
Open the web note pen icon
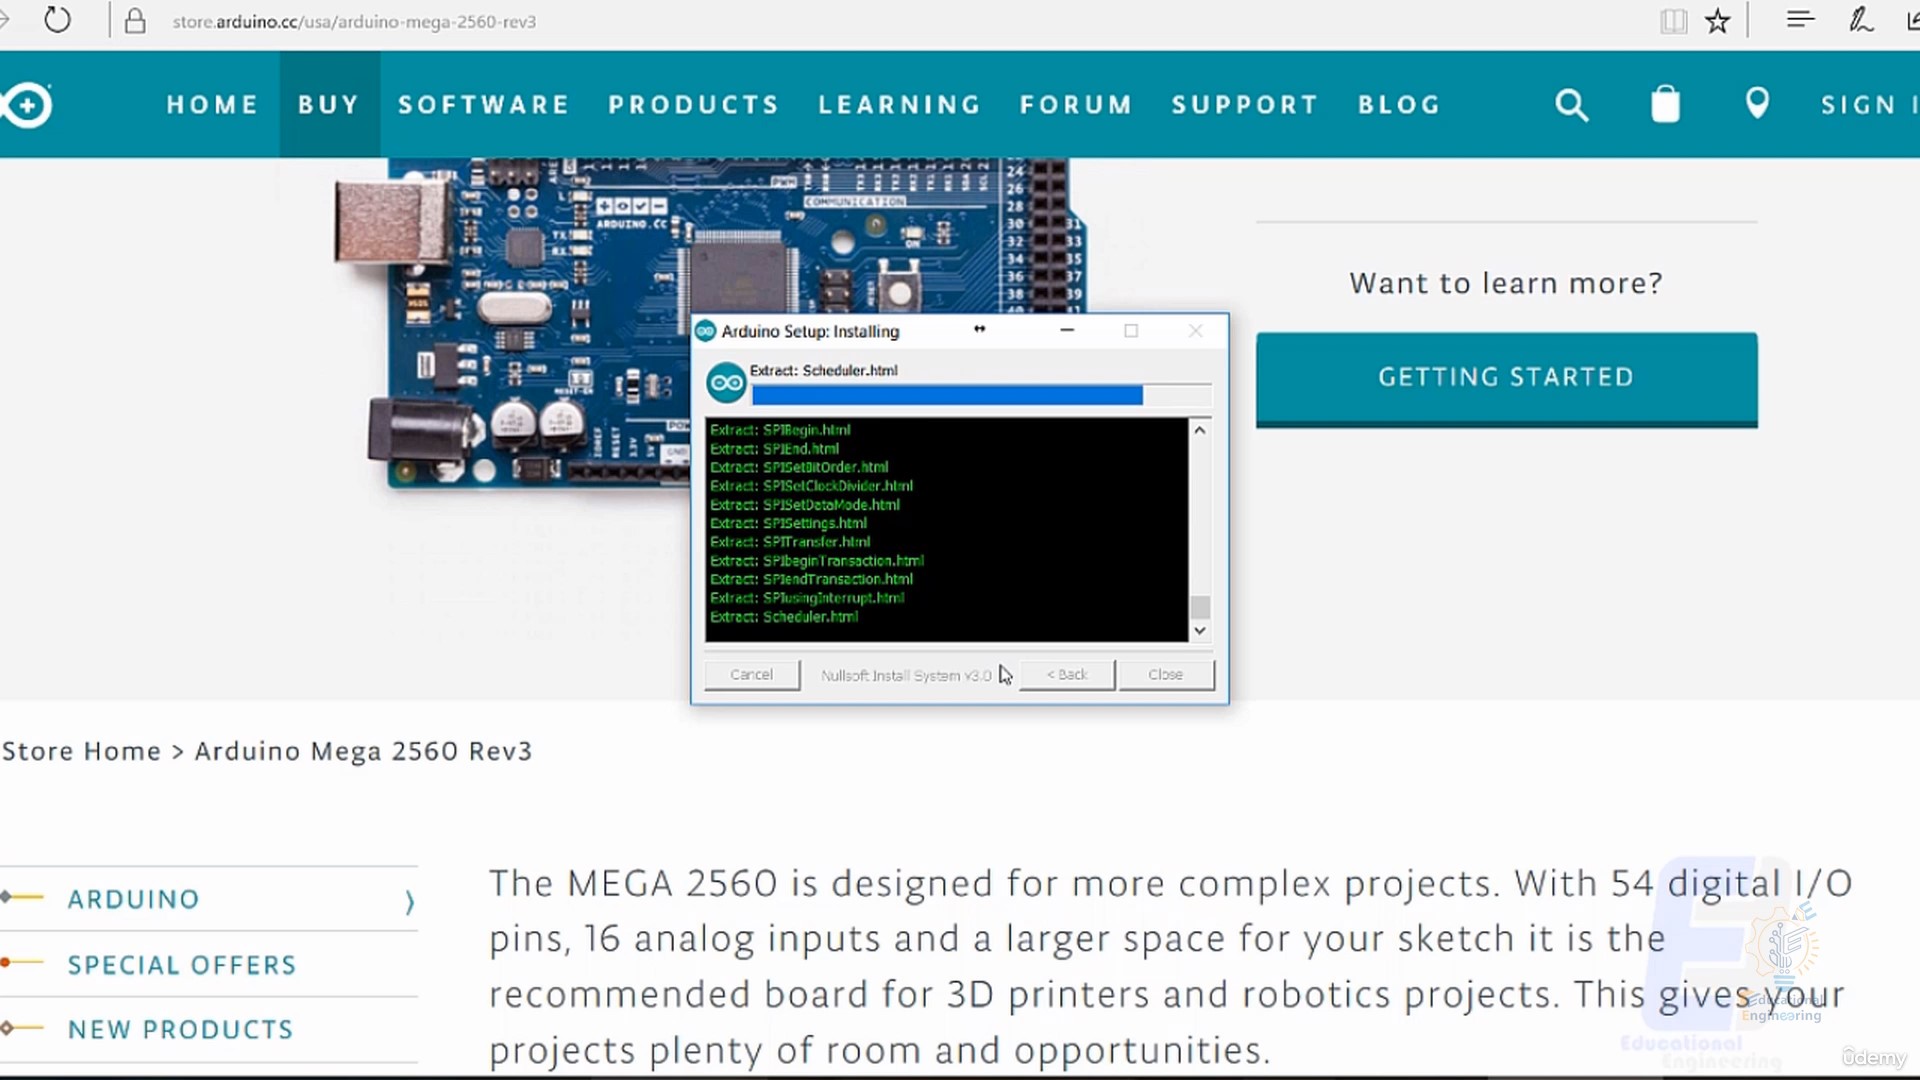click(1860, 20)
